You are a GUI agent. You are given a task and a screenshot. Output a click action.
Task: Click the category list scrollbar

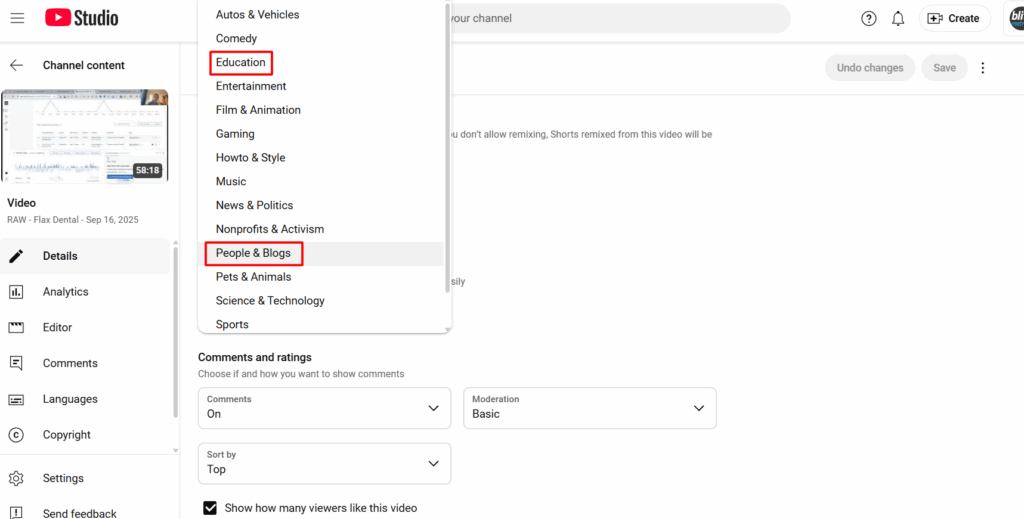(447, 150)
